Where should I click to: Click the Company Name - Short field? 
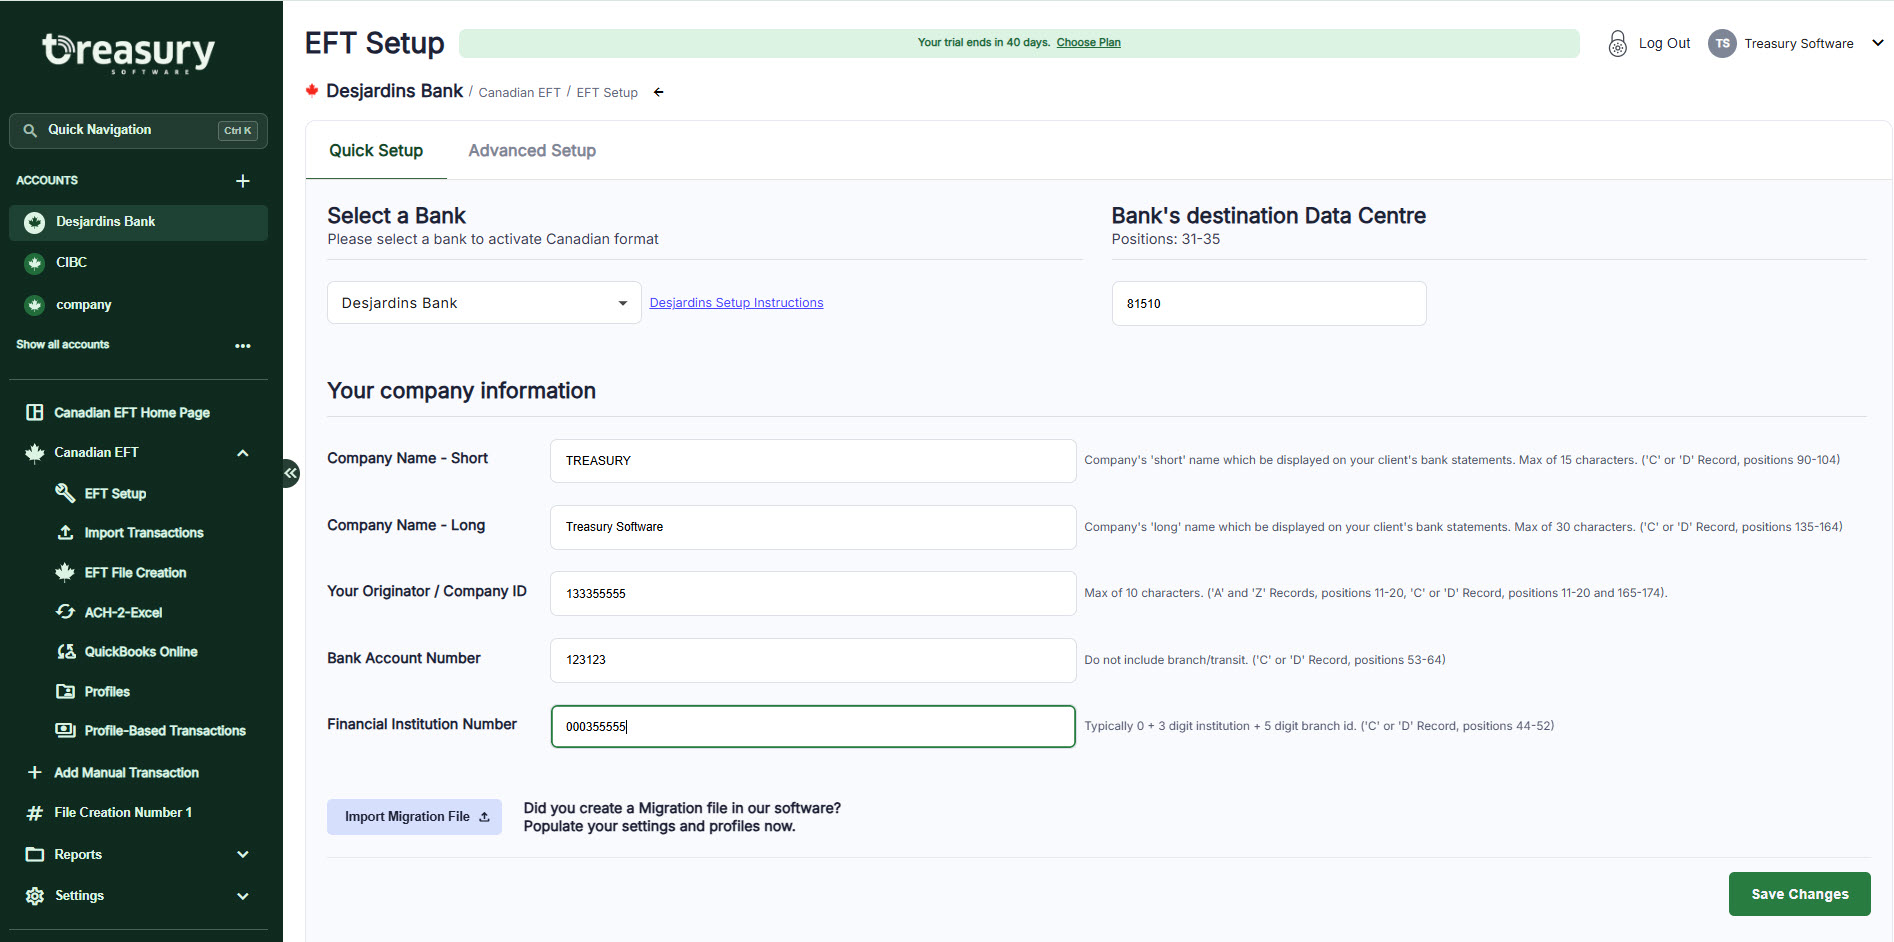(x=813, y=461)
